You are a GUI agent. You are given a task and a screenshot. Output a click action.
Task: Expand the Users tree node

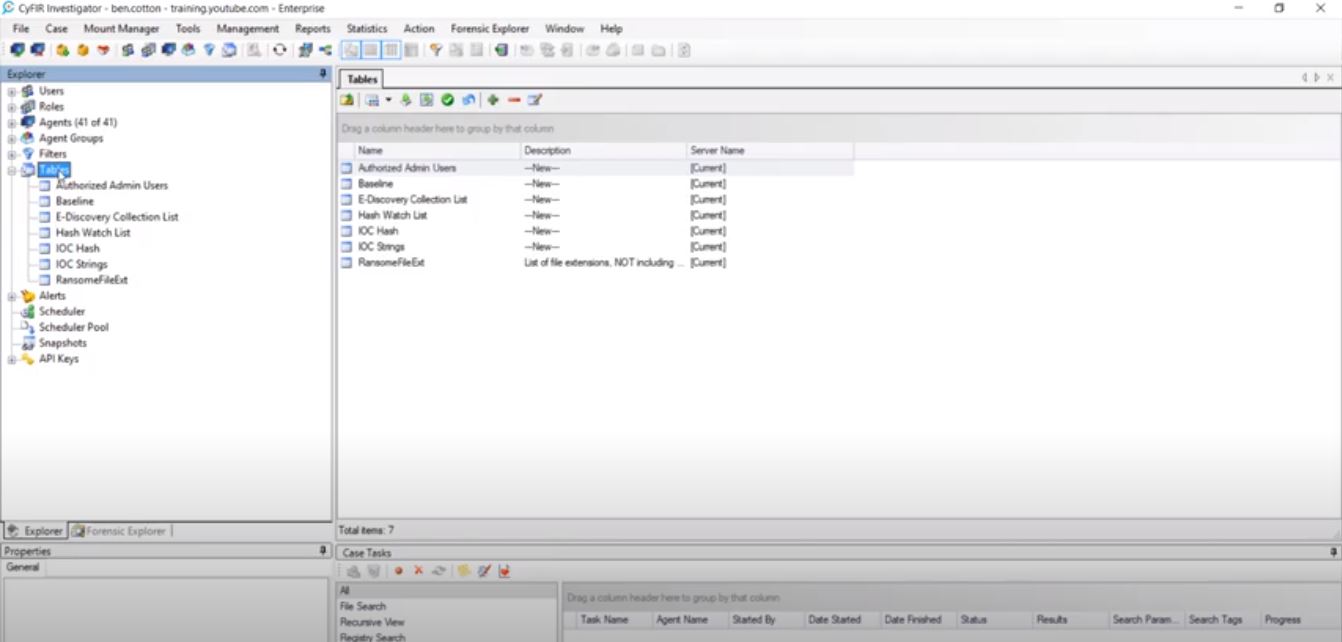pos(12,91)
